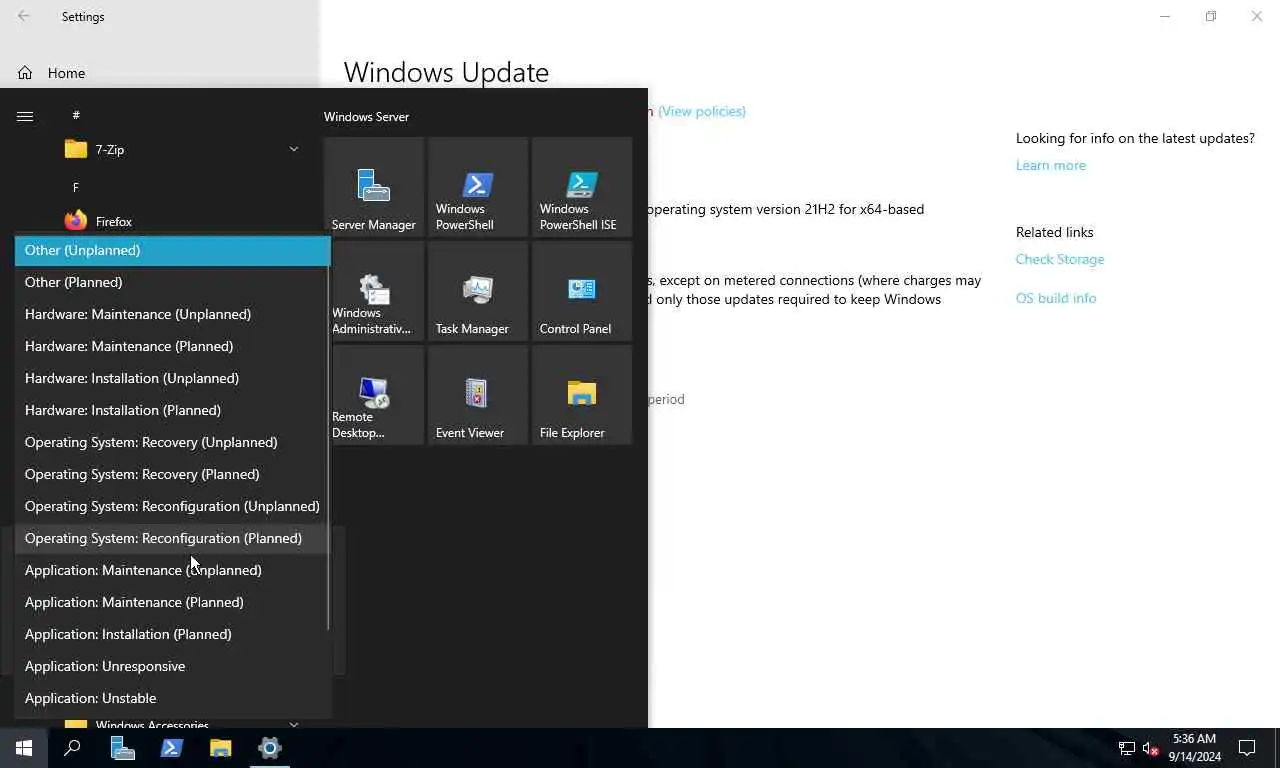The width and height of the screenshot is (1280, 768).
Task: Select Operating System: Recovery (Planned)
Action: (x=172, y=474)
